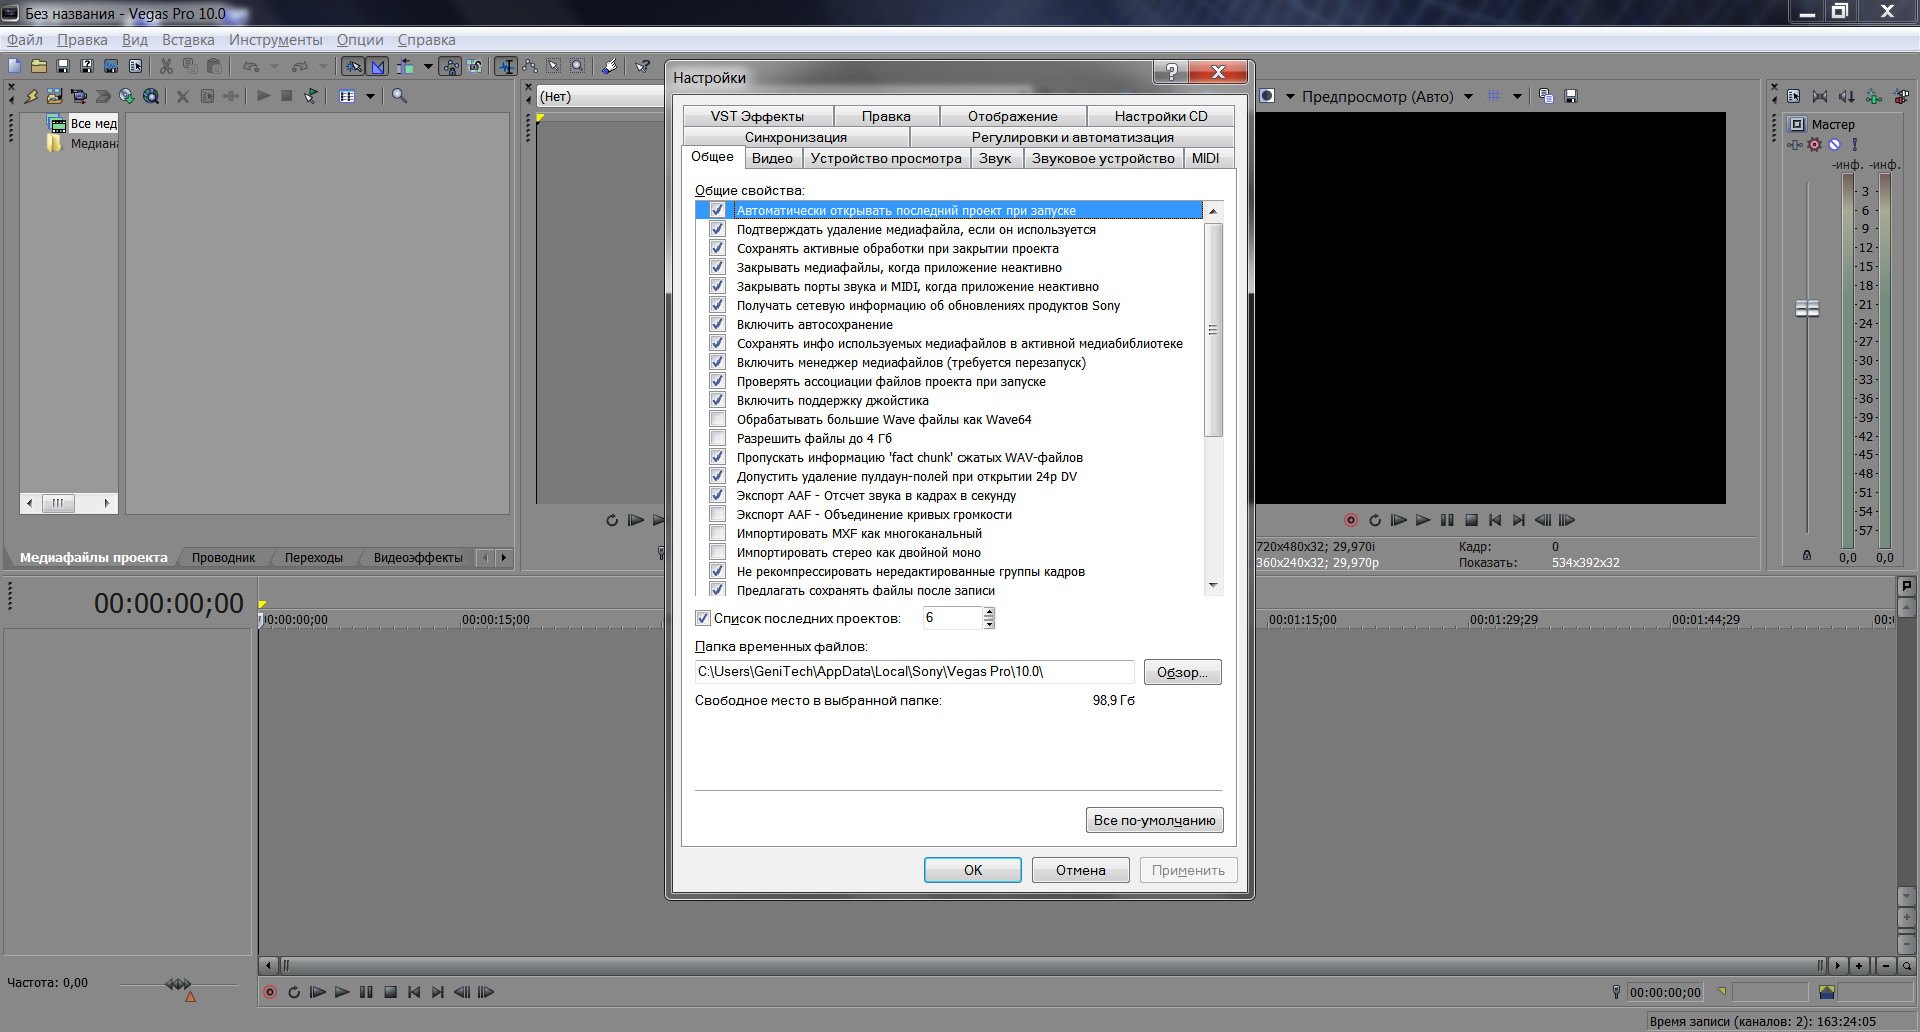
Task: Click the Record button on the timeline transport
Action: click(270, 992)
